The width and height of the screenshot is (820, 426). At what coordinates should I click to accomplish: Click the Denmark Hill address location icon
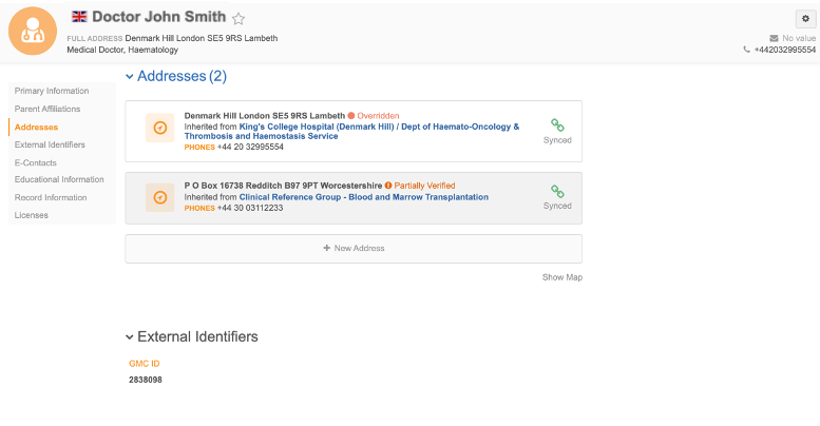coord(160,128)
